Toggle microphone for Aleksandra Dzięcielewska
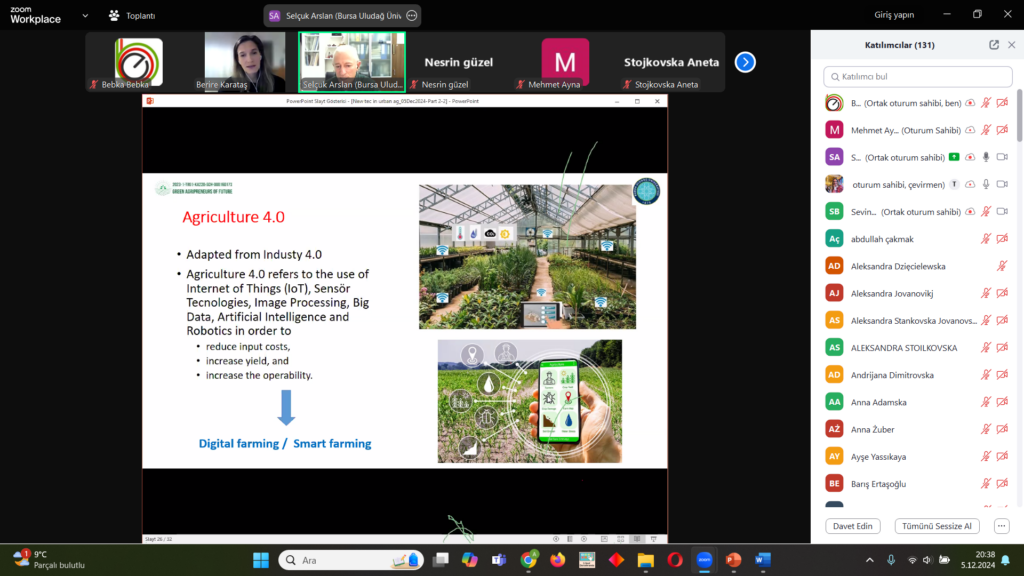This screenshot has height=576, width=1024. (1002, 266)
